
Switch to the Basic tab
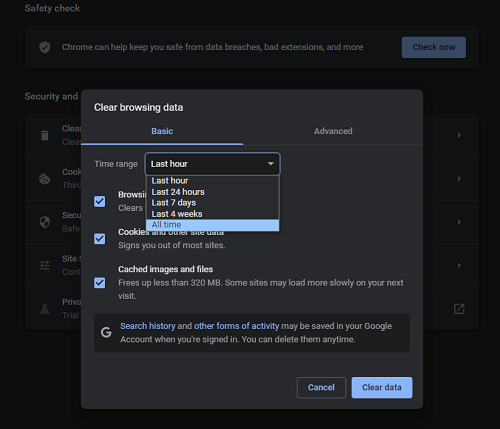(162, 131)
